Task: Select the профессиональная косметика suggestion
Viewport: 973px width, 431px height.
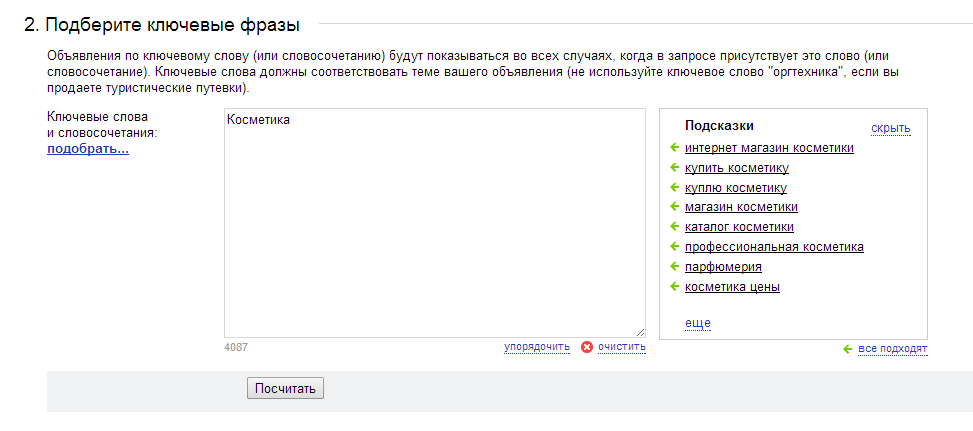Action: click(774, 247)
